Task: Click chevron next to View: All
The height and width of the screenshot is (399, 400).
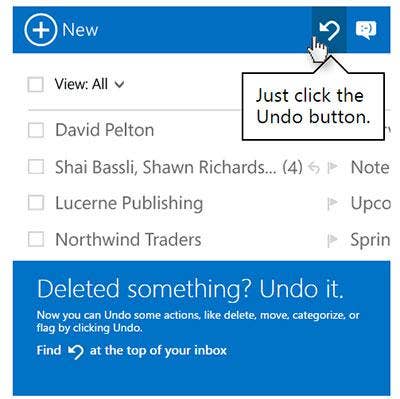Action: tap(119, 85)
